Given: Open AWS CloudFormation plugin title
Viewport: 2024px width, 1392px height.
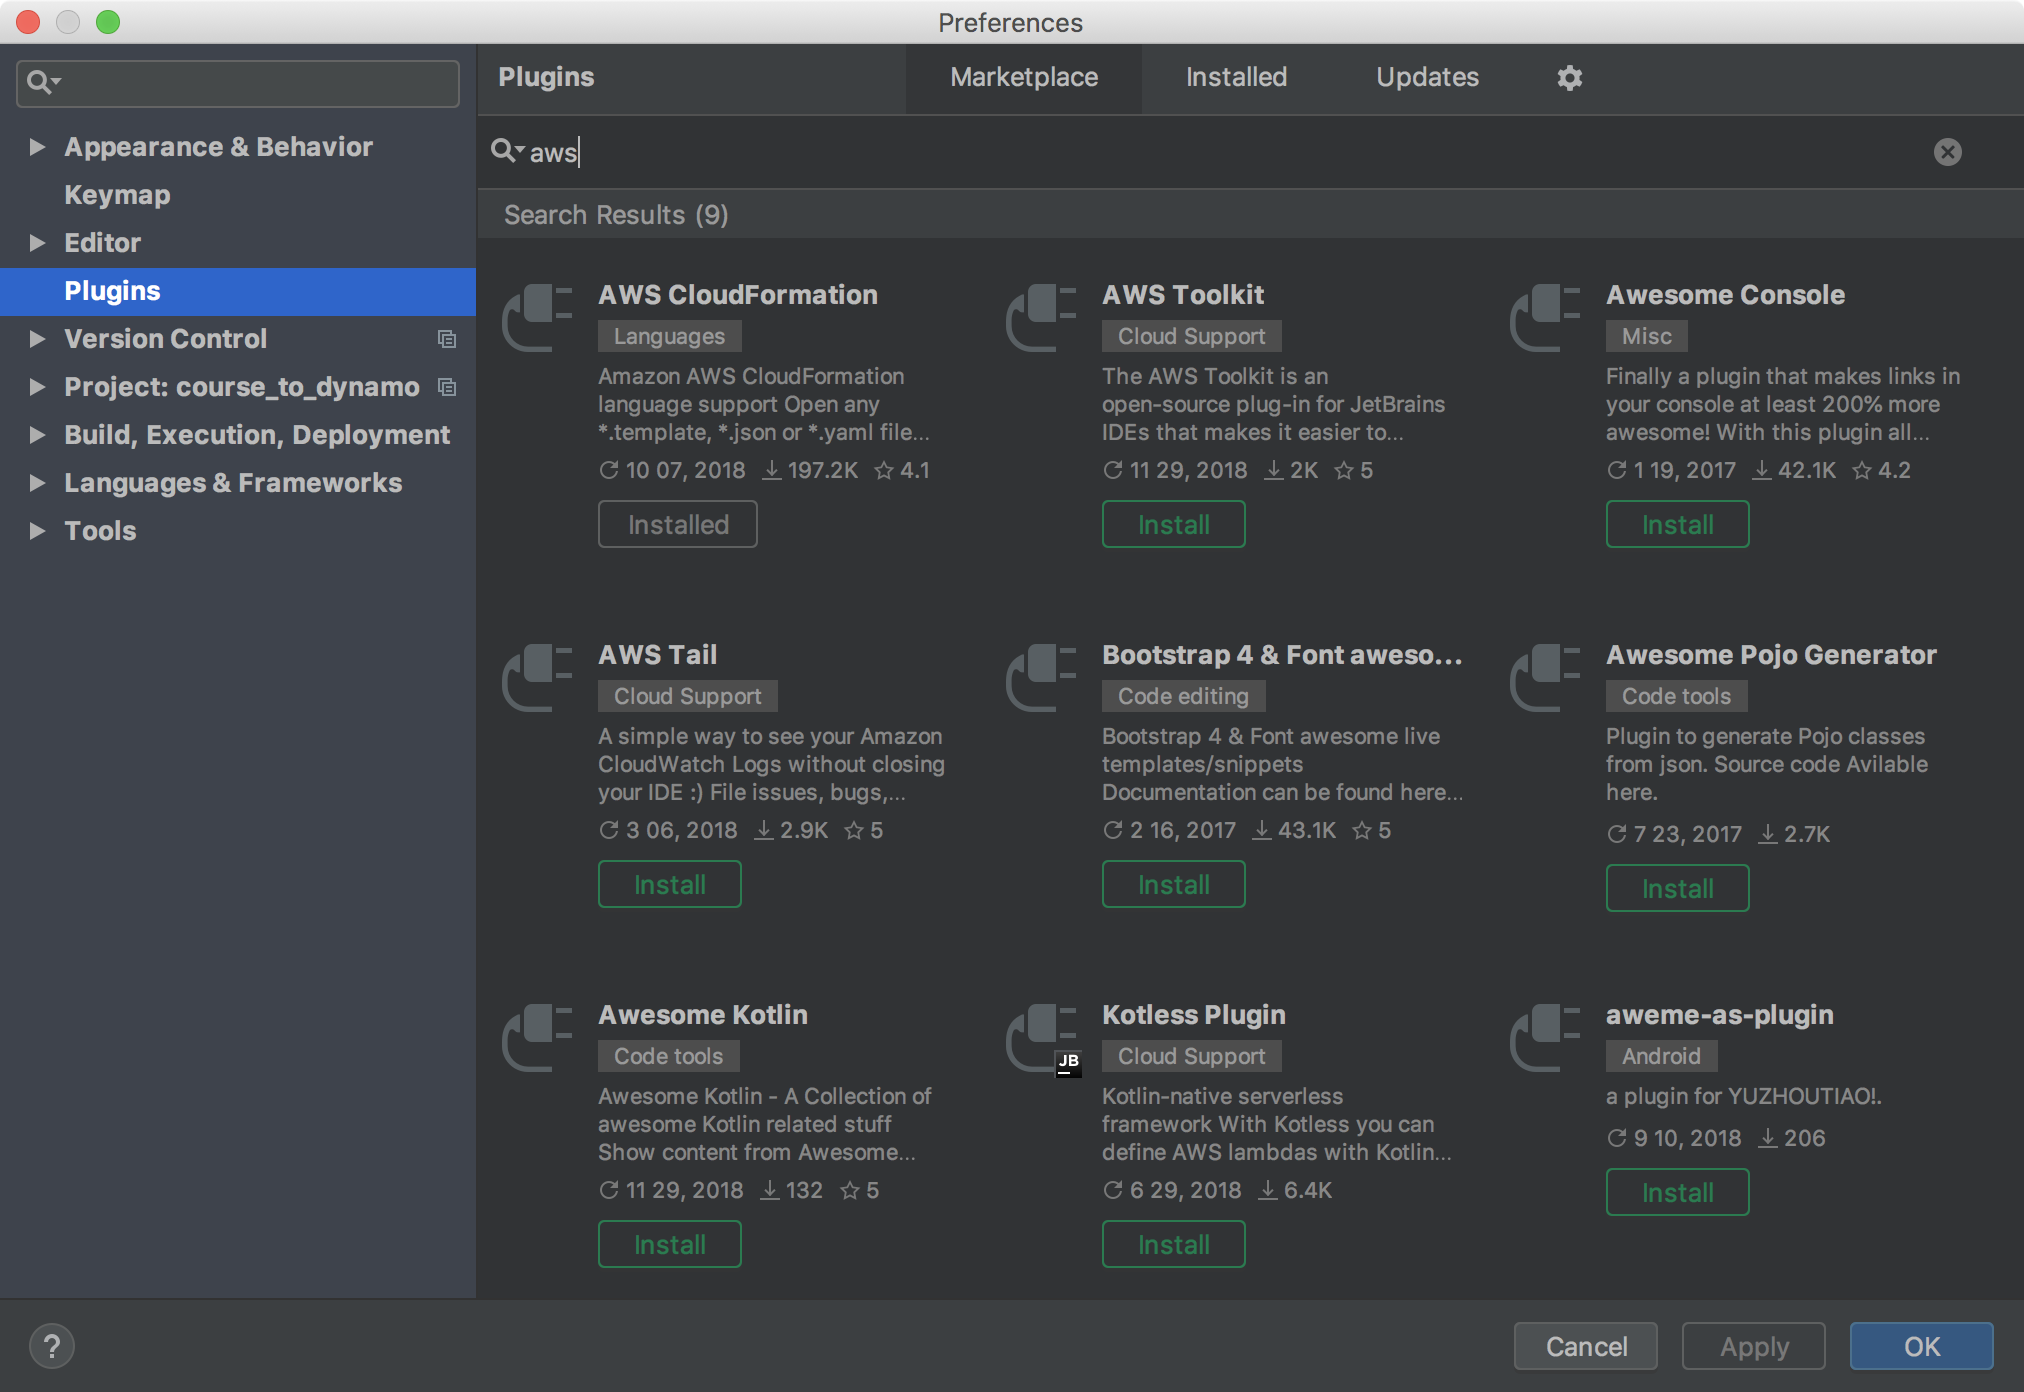Looking at the screenshot, I should coord(738,295).
